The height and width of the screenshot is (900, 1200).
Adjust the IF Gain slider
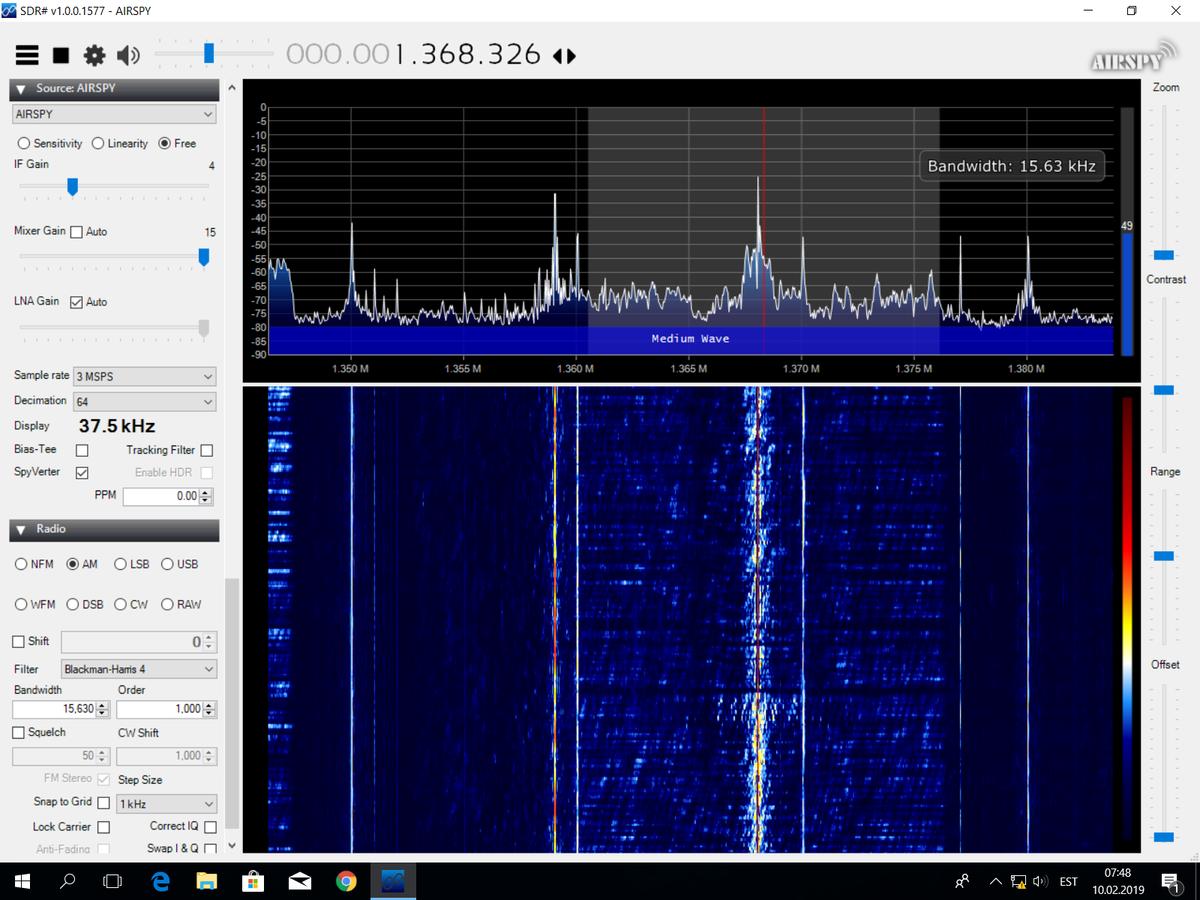(x=72, y=186)
